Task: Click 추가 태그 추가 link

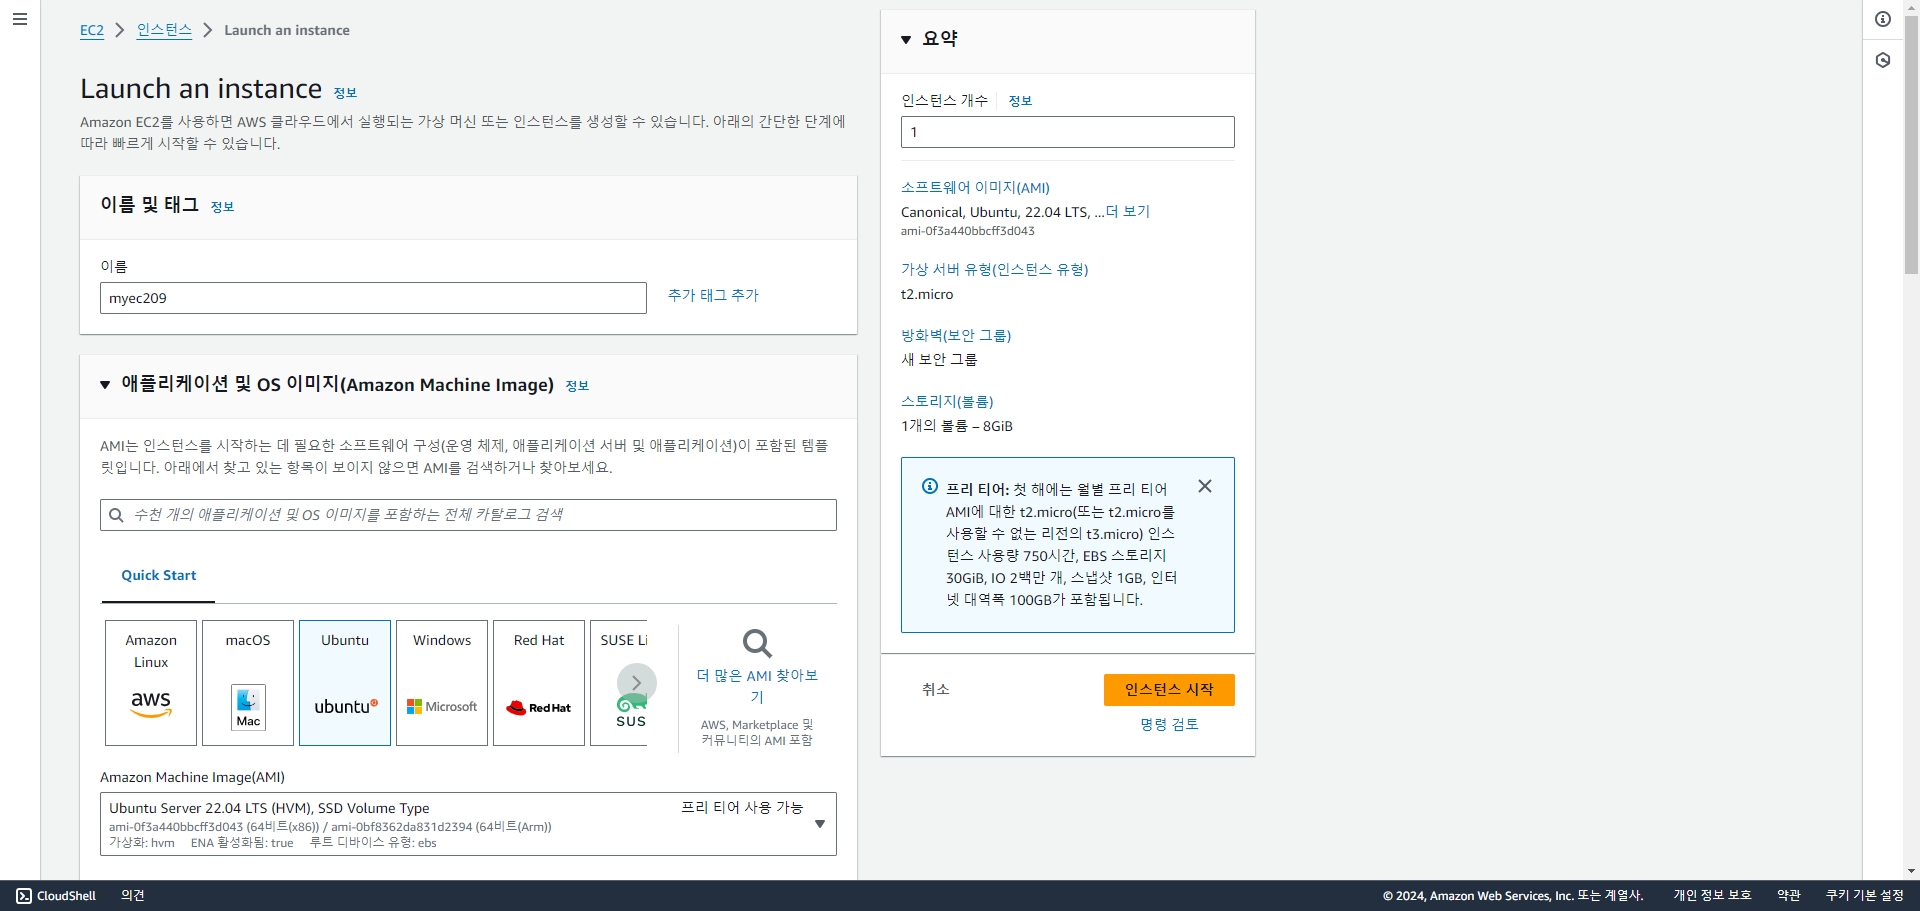Action: click(x=713, y=295)
